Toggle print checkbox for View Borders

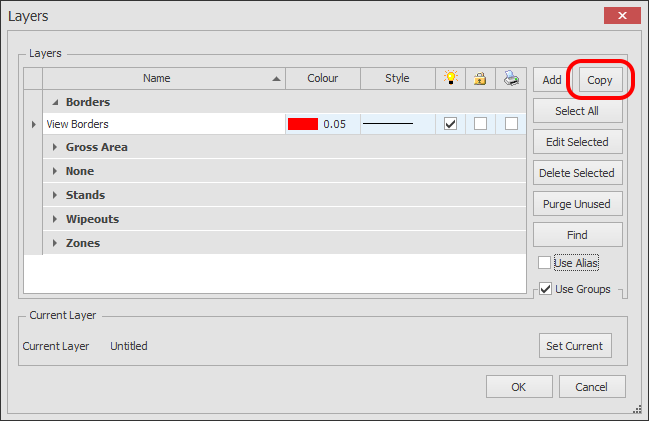point(511,124)
